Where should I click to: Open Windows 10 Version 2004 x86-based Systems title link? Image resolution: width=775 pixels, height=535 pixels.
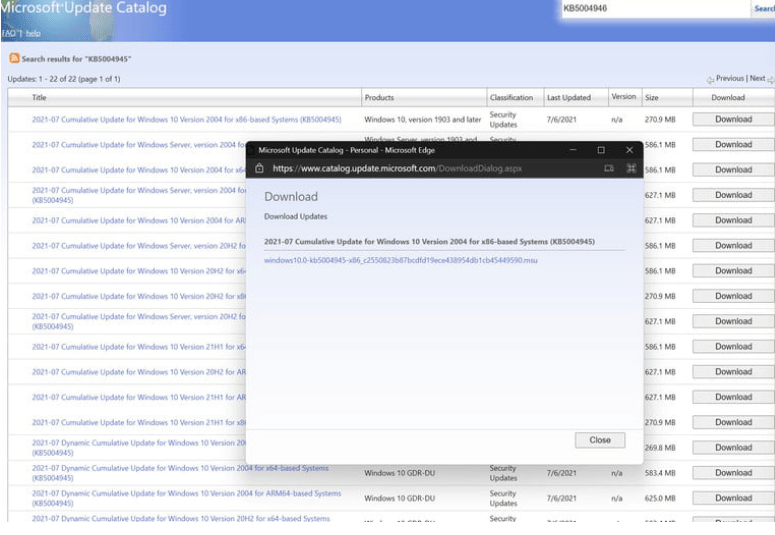pos(186,119)
